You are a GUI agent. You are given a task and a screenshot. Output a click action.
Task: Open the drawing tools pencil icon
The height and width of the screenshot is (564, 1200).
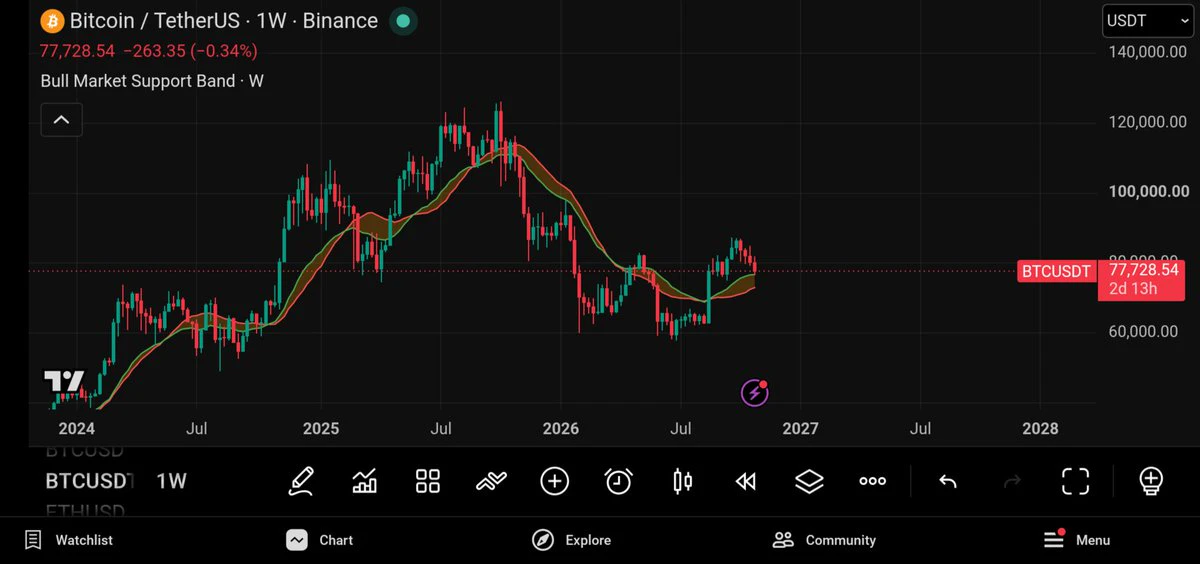(301, 481)
